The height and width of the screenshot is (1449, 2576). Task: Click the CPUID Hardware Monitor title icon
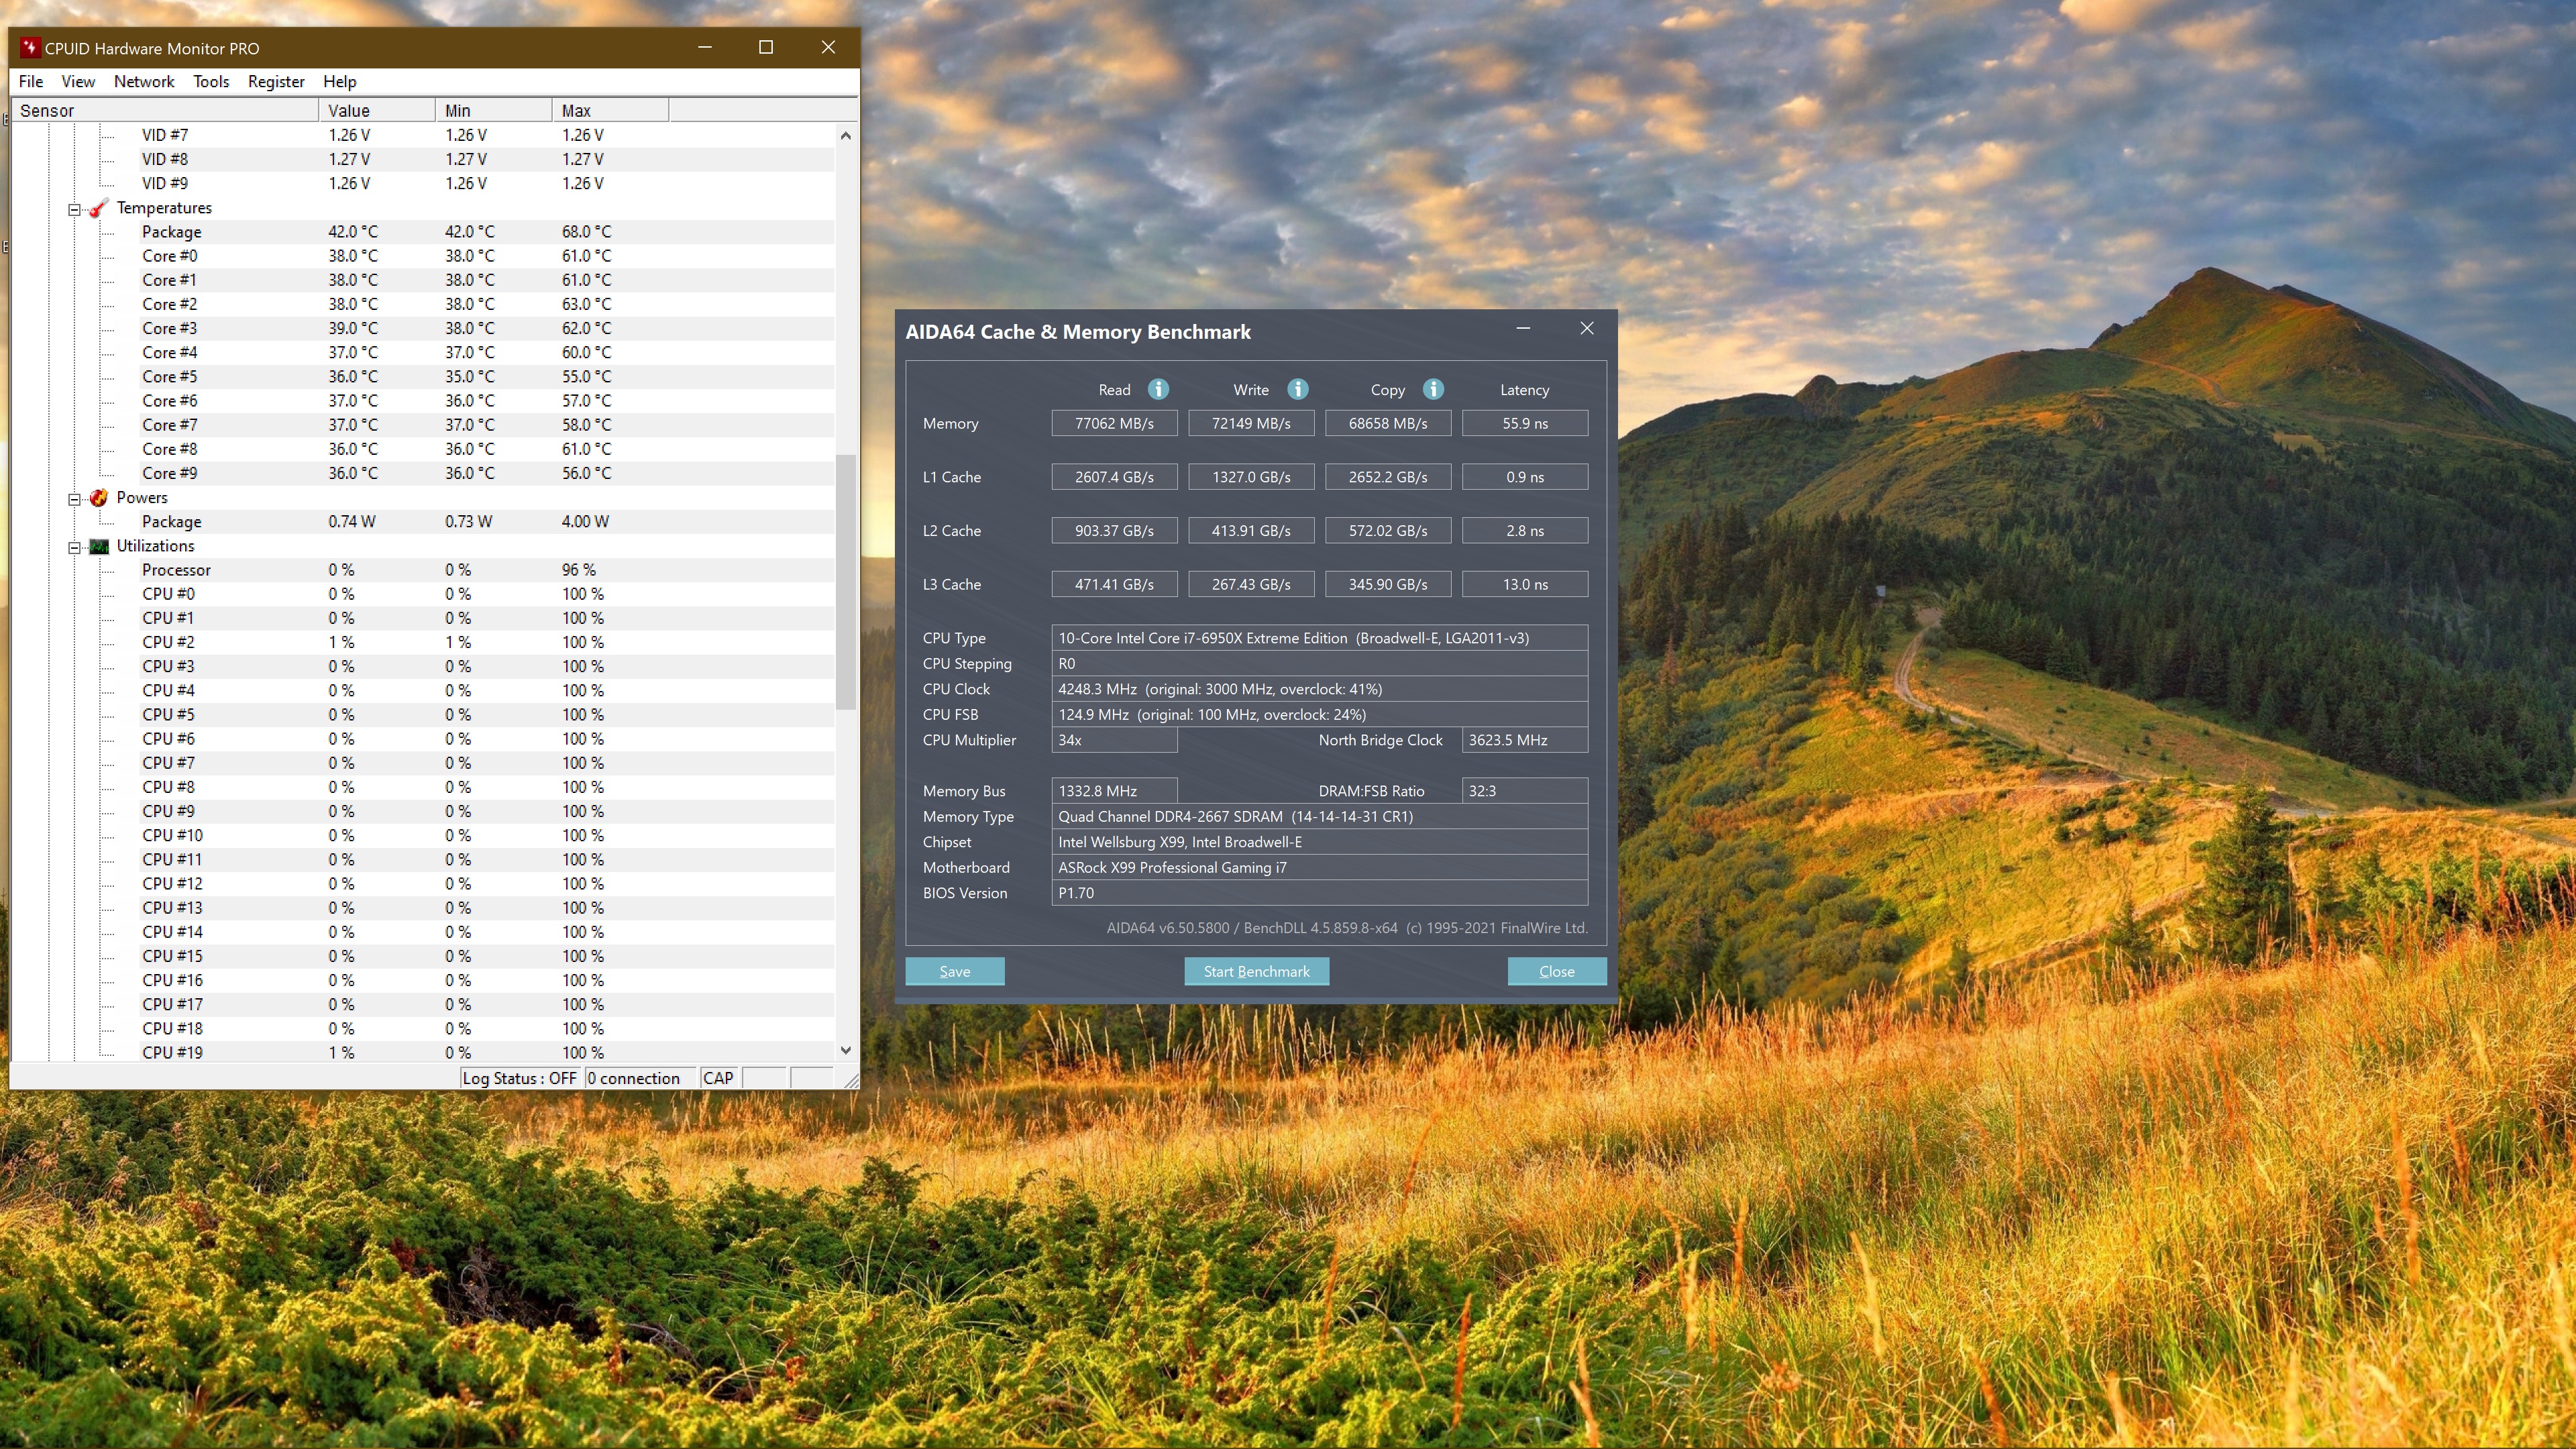point(30,48)
